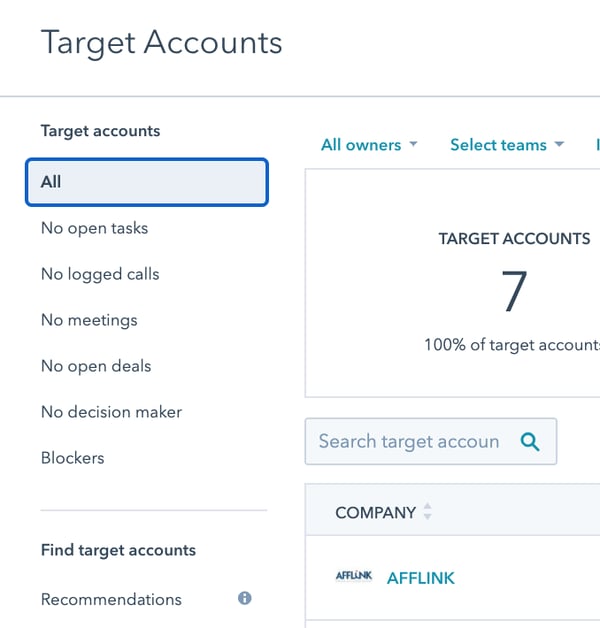Open Recommendations under Find target accounts

pyautogui.click(x=111, y=599)
